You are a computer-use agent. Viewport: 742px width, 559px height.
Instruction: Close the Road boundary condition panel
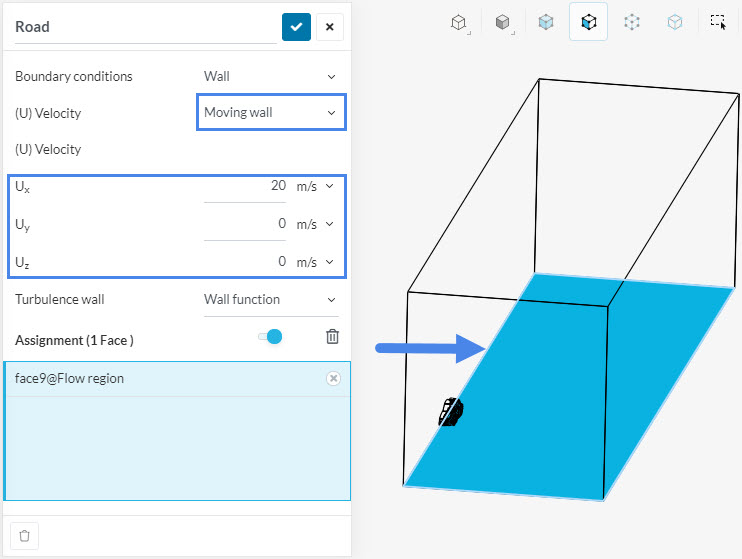(x=330, y=27)
